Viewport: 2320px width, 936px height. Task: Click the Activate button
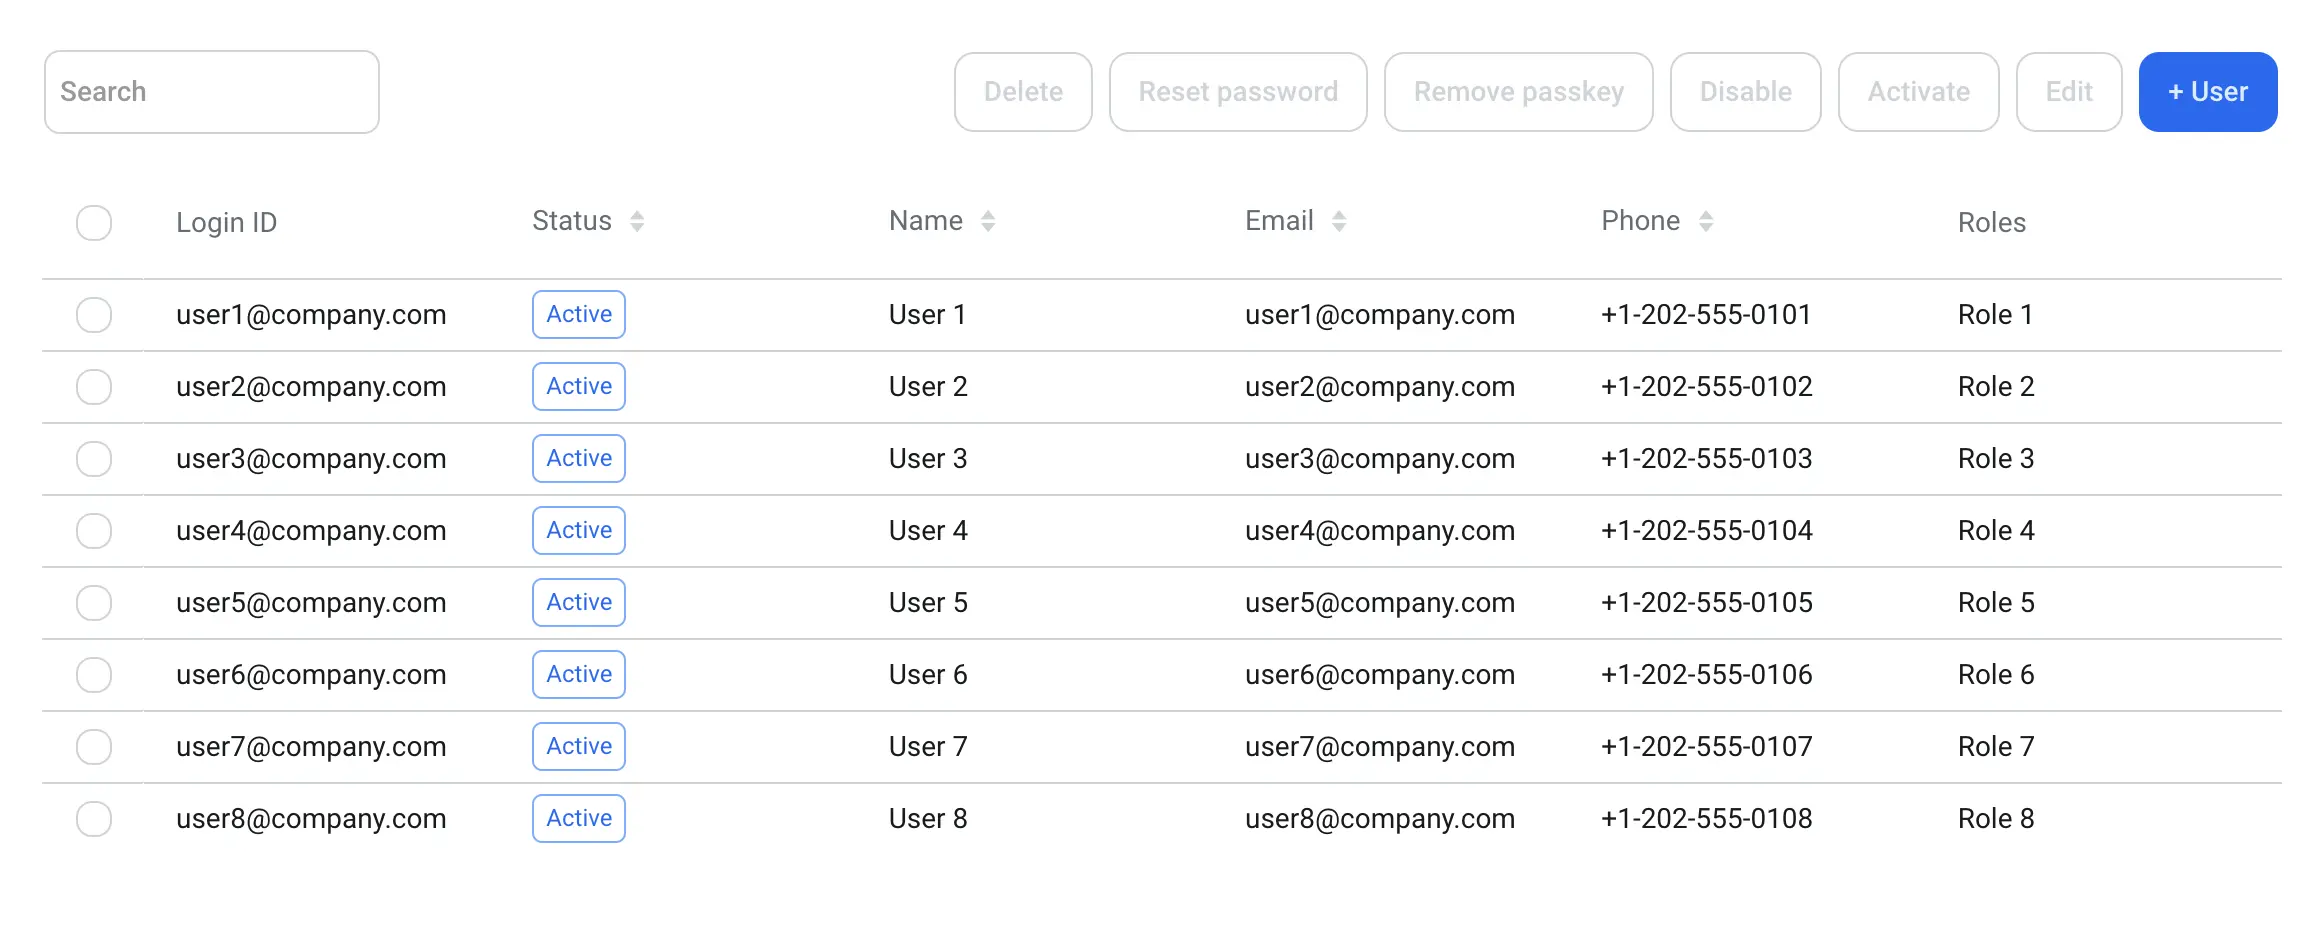pos(1918,91)
